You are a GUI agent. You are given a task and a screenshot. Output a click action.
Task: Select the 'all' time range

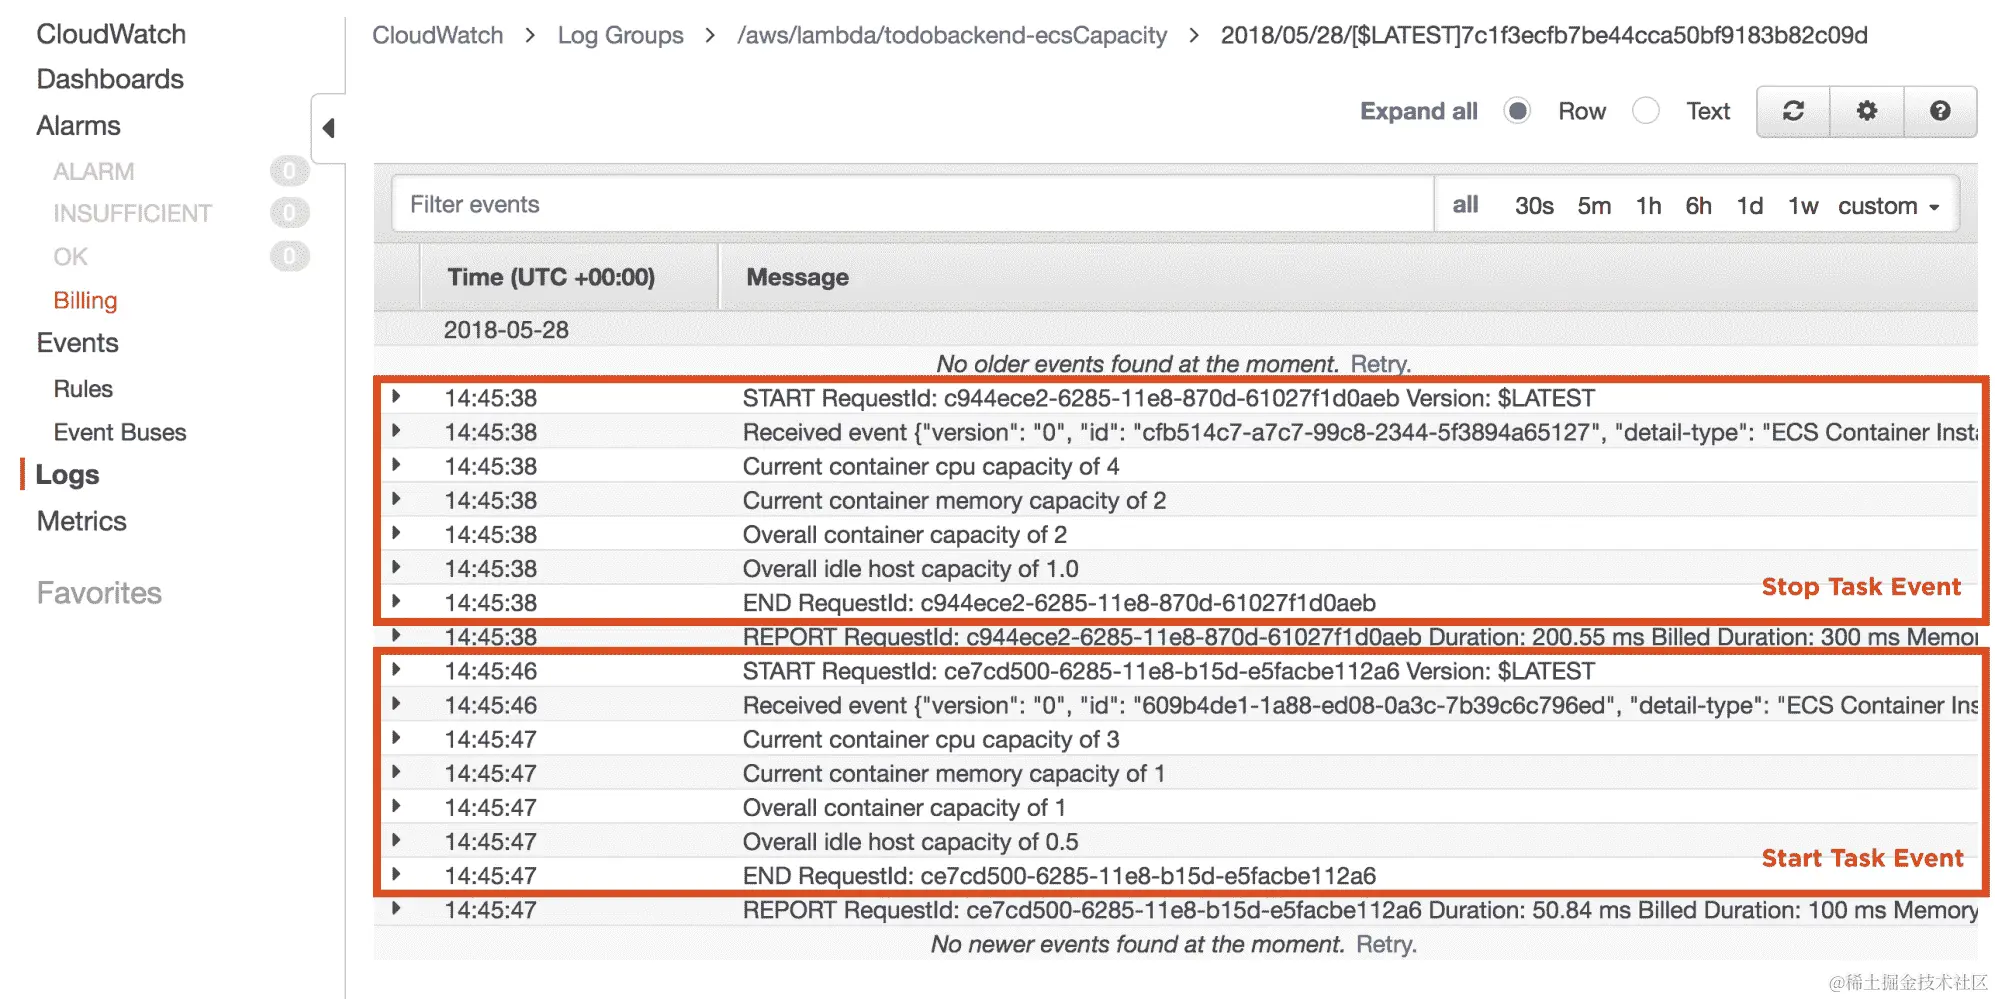(1465, 205)
